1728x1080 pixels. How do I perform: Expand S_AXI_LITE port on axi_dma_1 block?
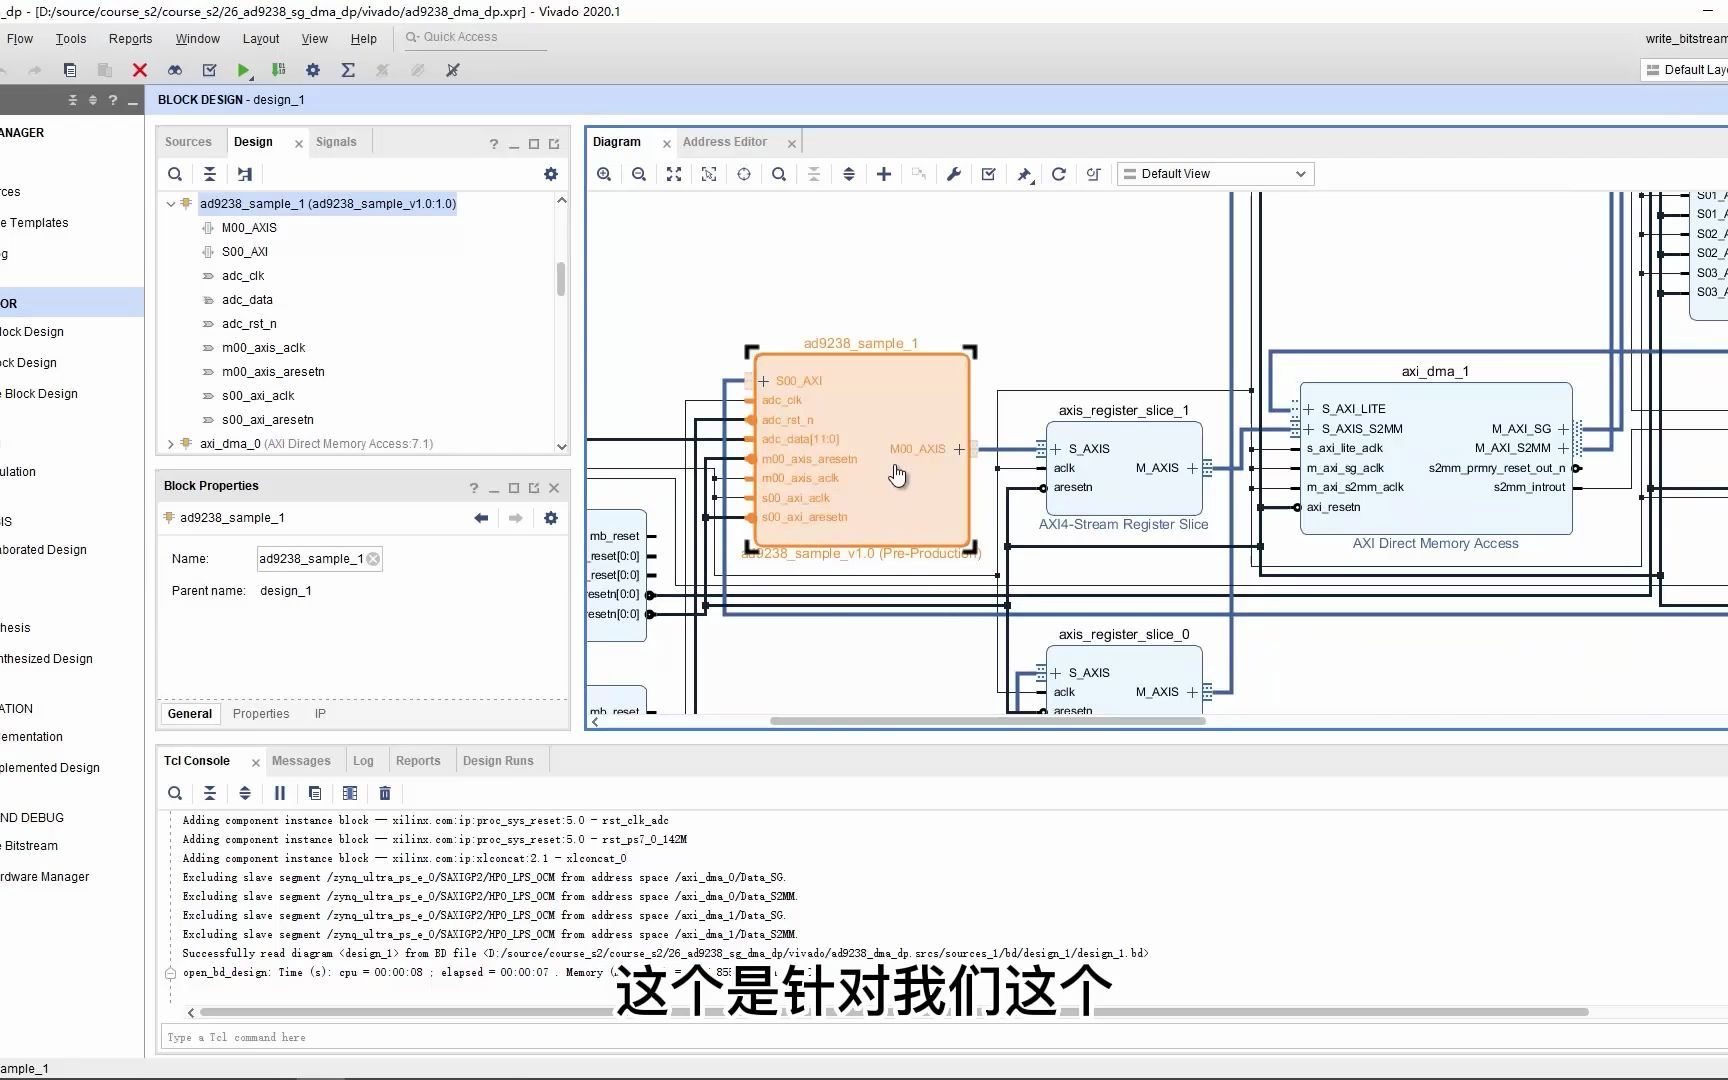1308,409
